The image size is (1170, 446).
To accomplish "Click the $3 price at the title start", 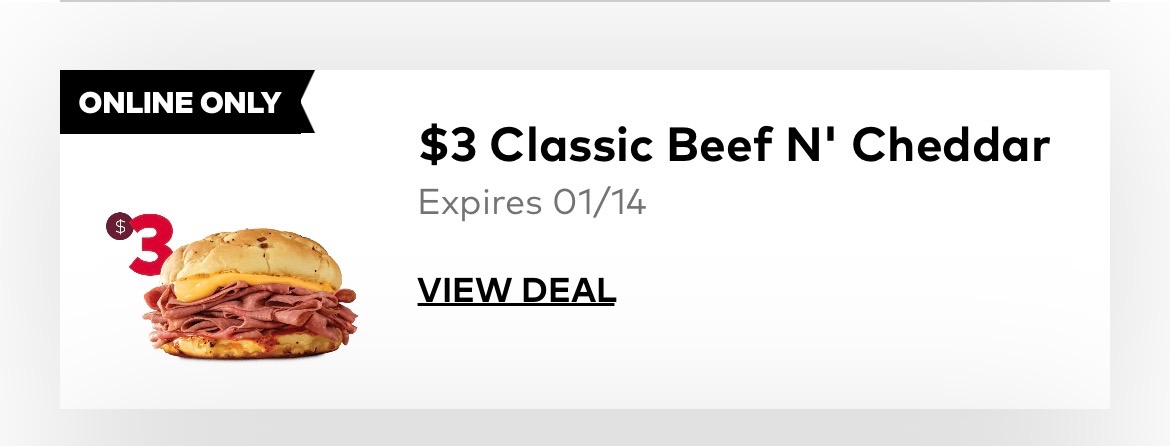I will [x=448, y=145].
